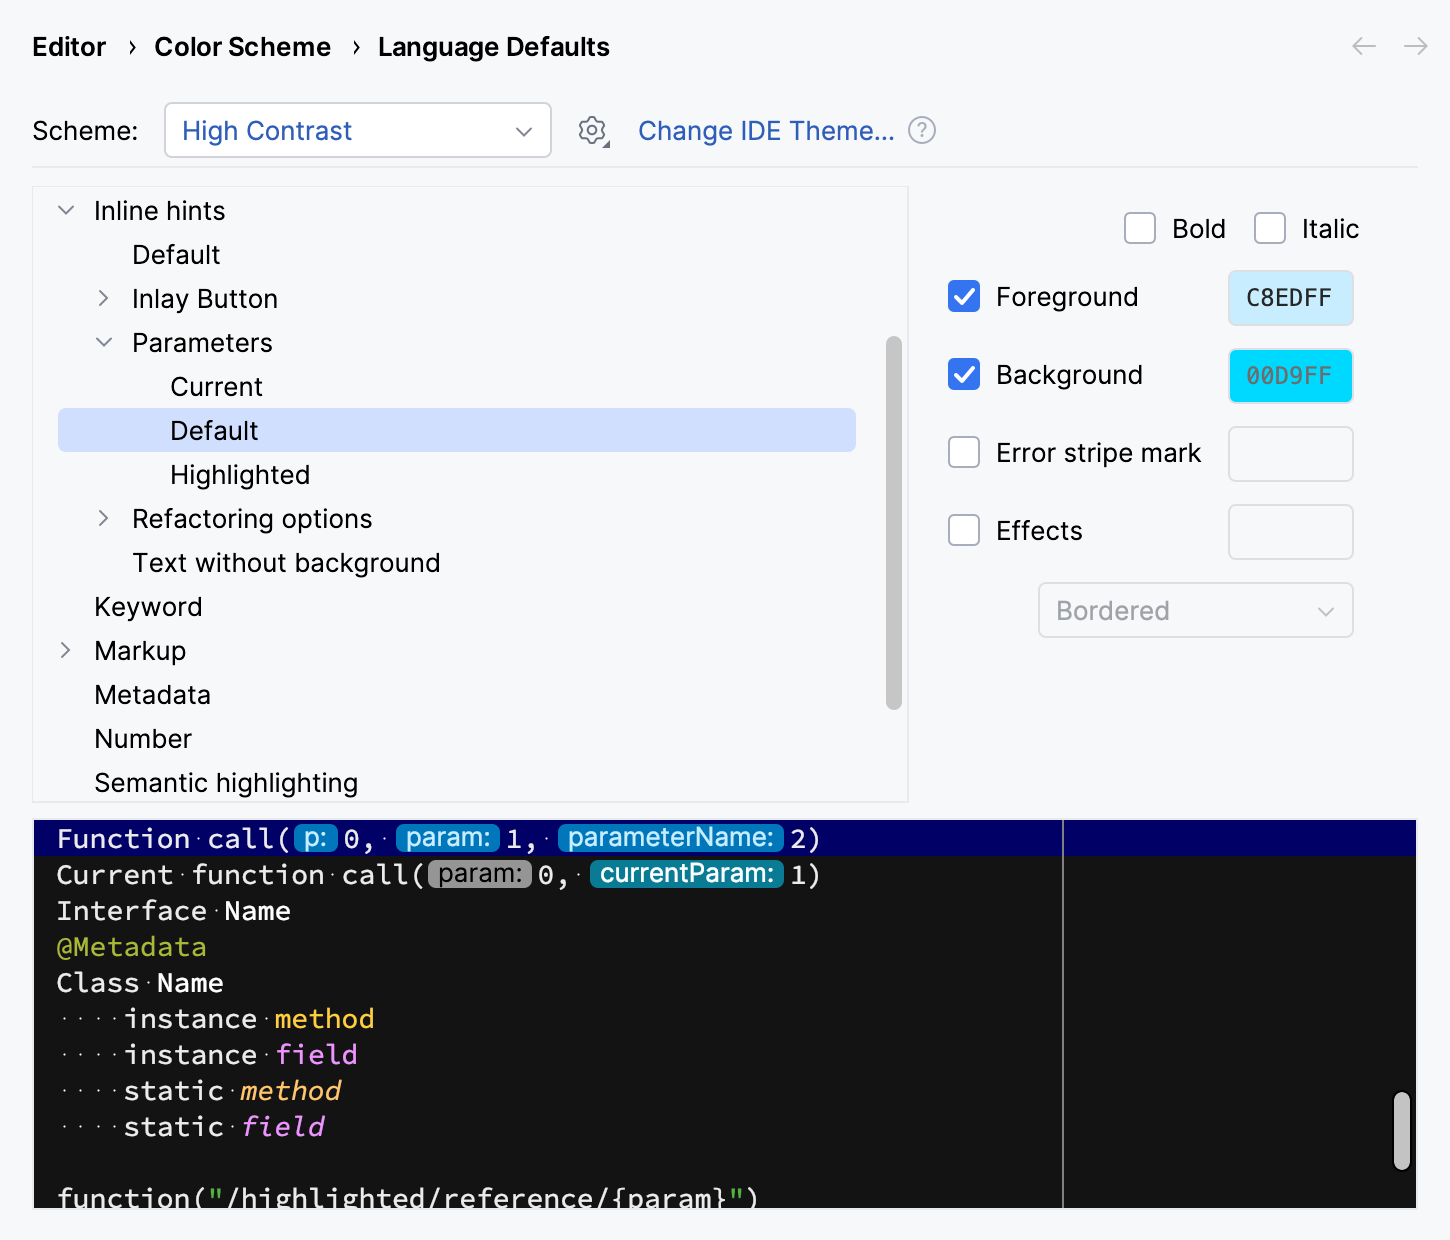Click purple 'field' after instance in preview
Viewport: 1450px width, 1240px height.
pyautogui.click(x=316, y=1055)
